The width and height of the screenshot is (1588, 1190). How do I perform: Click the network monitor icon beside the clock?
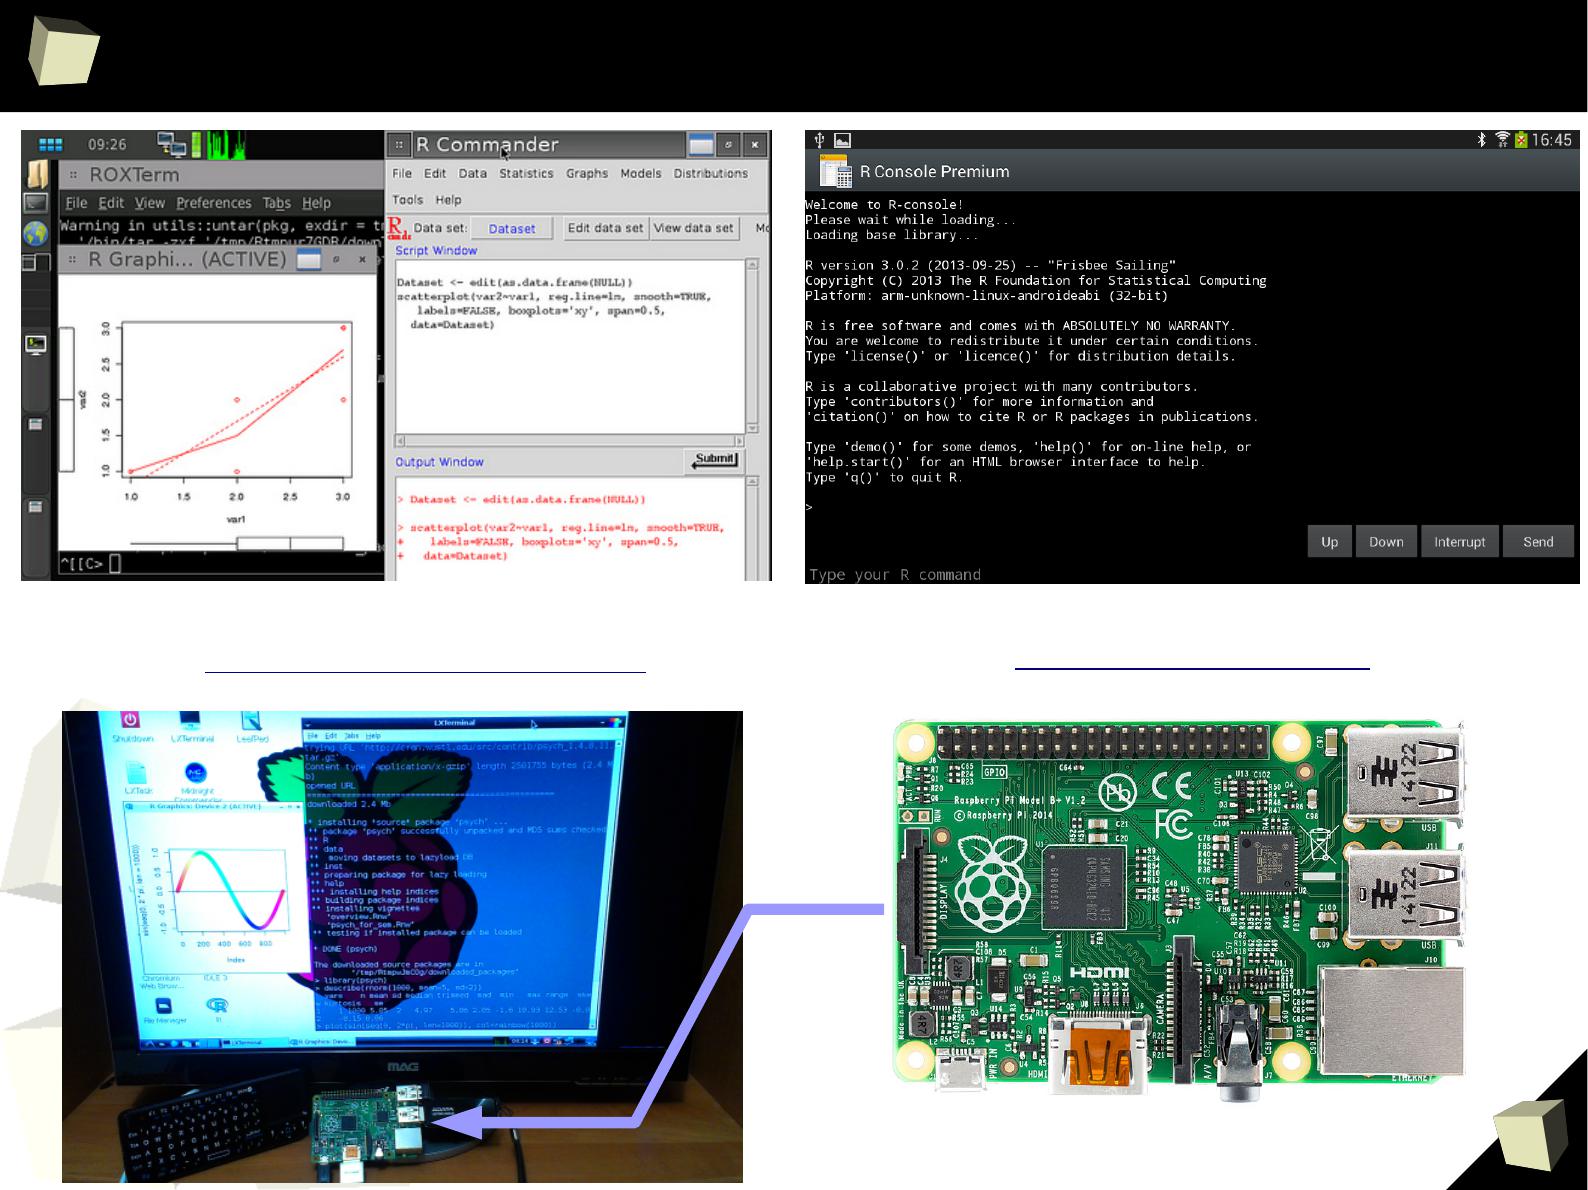click(x=171, y=145)
